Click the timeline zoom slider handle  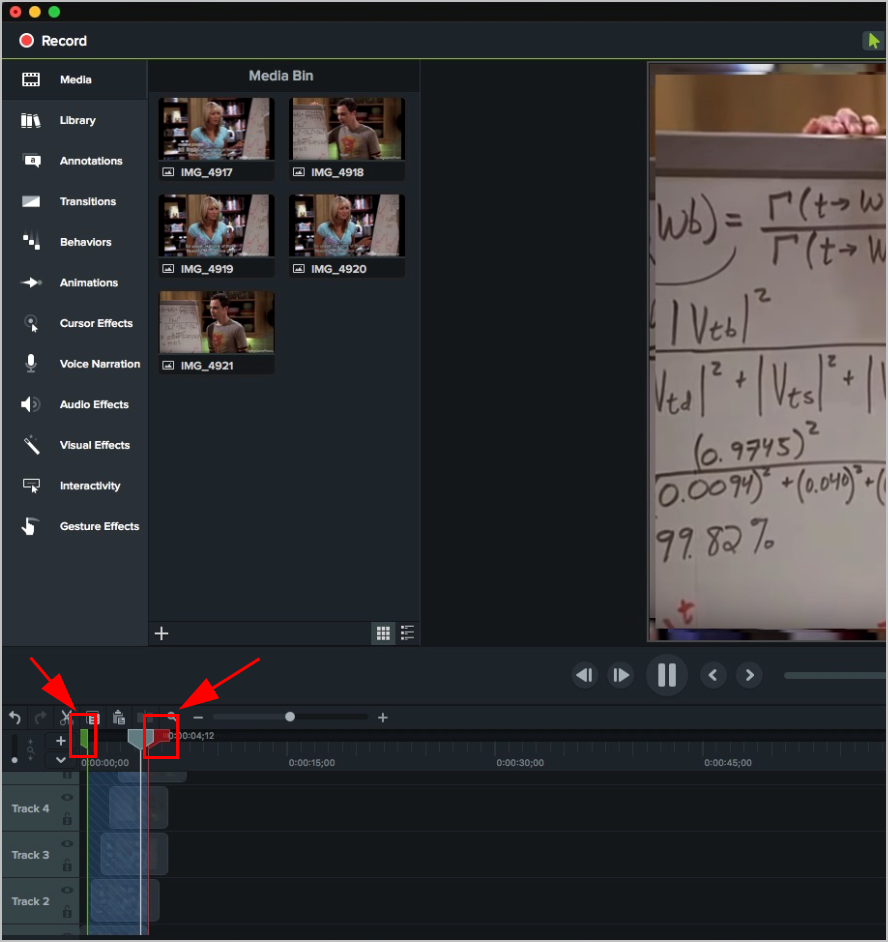(x=290, y=717)
